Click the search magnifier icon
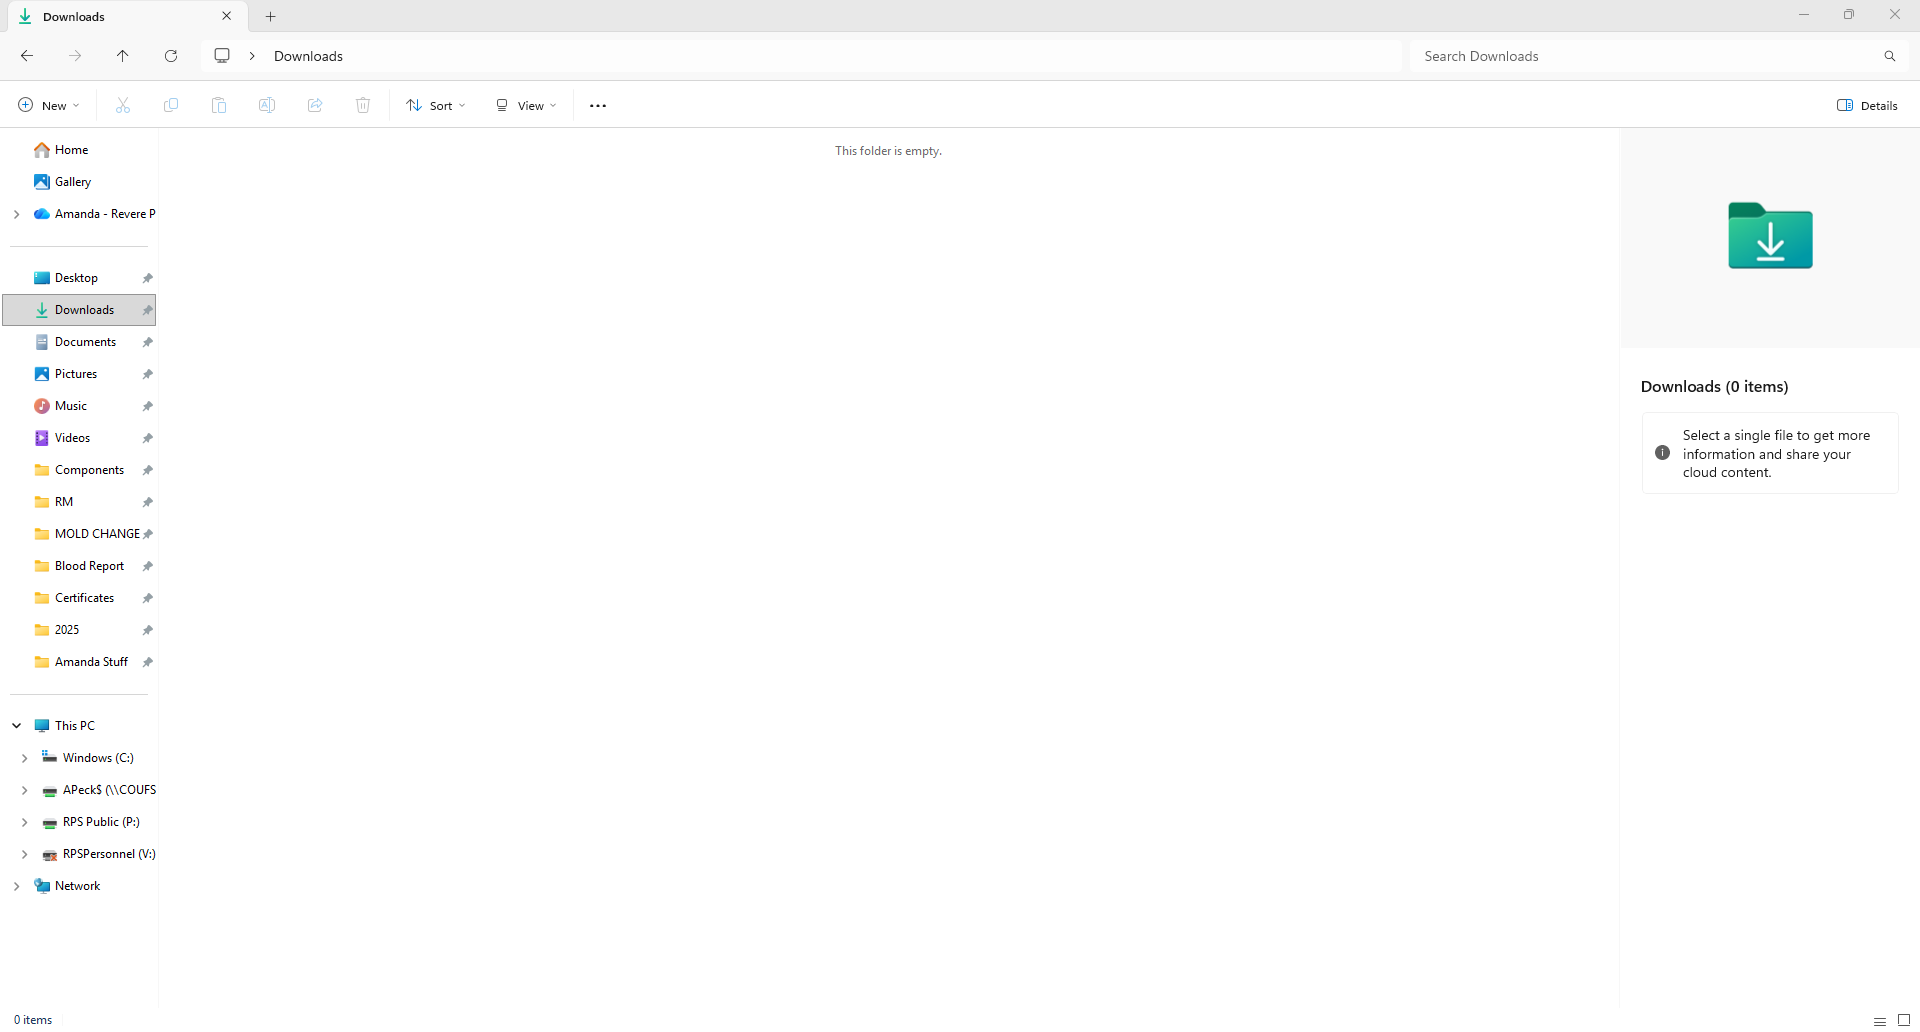Screen dimensions: 1920x1032 pyautogui.click(x=1889, y=56)
